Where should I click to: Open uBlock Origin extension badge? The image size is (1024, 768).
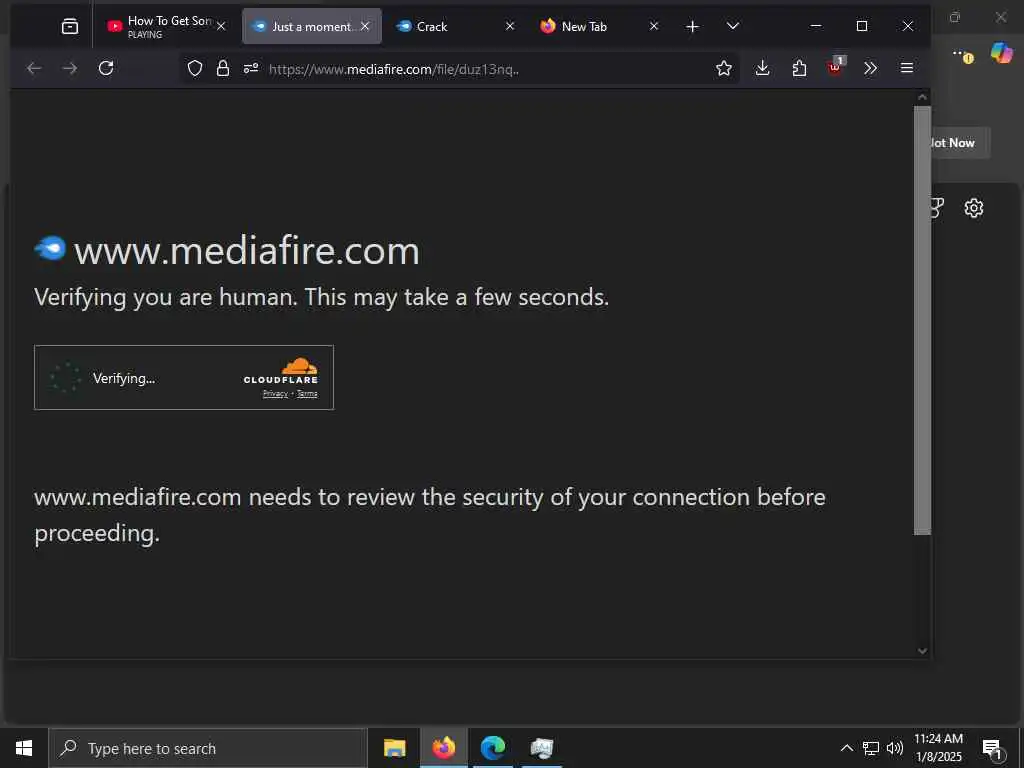click(x=835, y=67)
